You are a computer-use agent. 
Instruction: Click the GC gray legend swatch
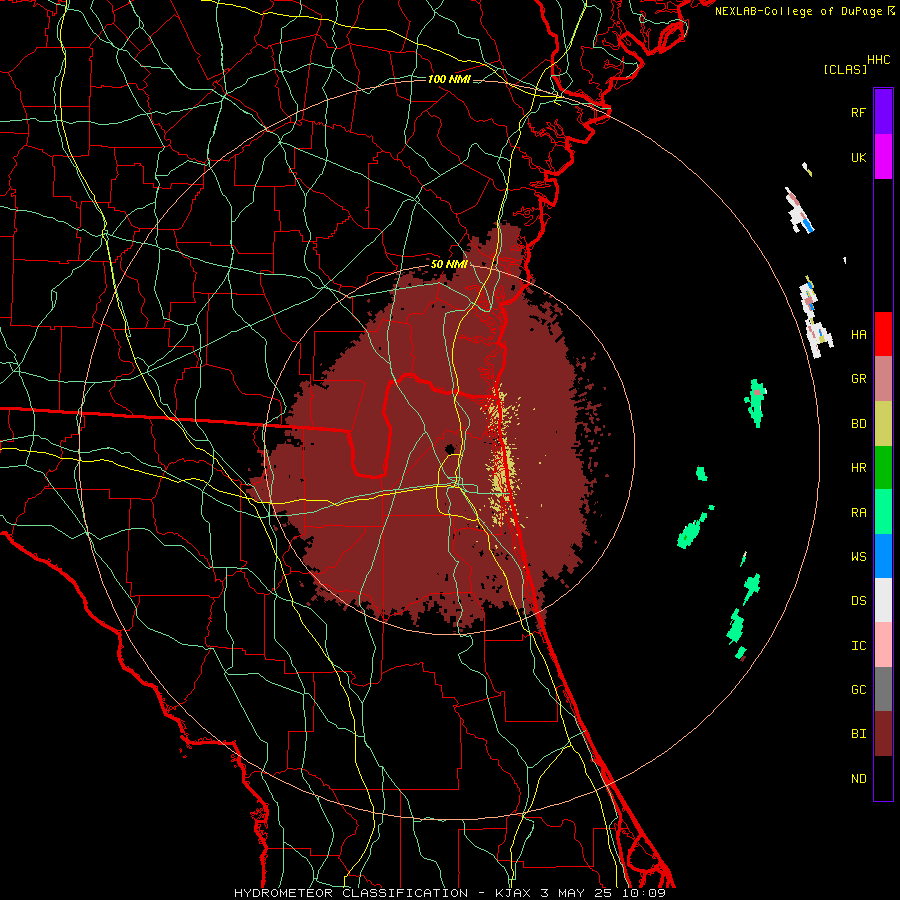click(x=883, y=689)
